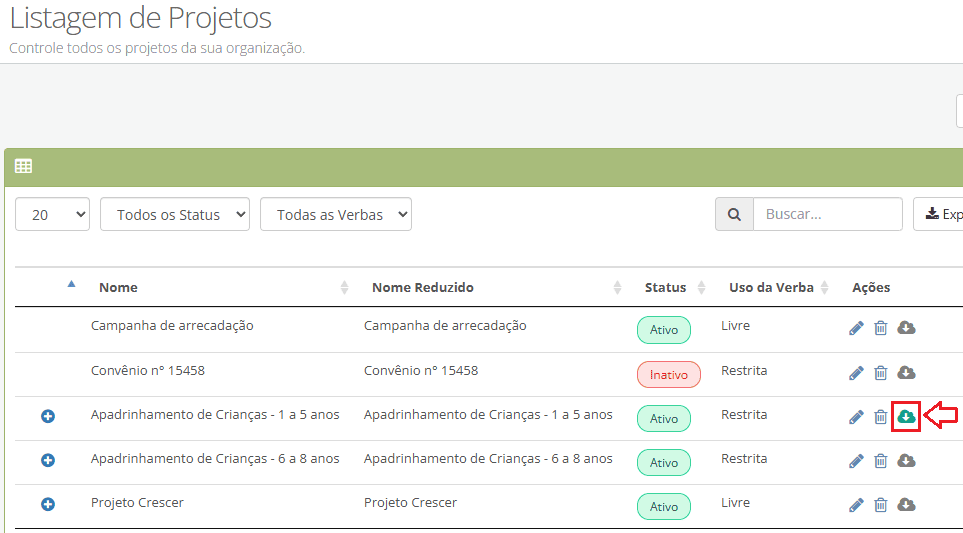963x533 pixels.
Task: Click the Export button
Action: (941, 214)
